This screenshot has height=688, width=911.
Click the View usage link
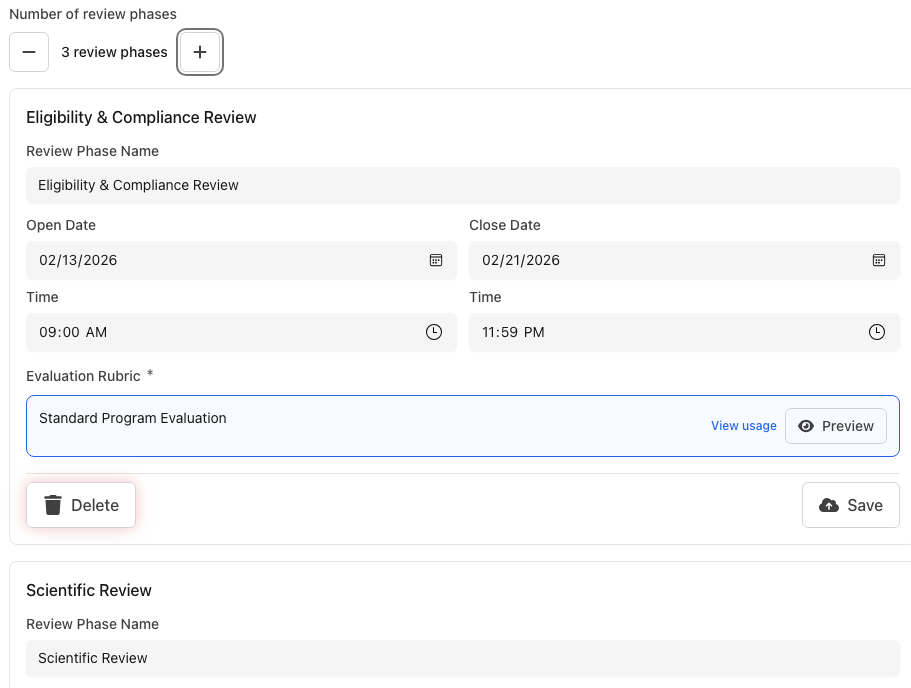coord(743,425)
